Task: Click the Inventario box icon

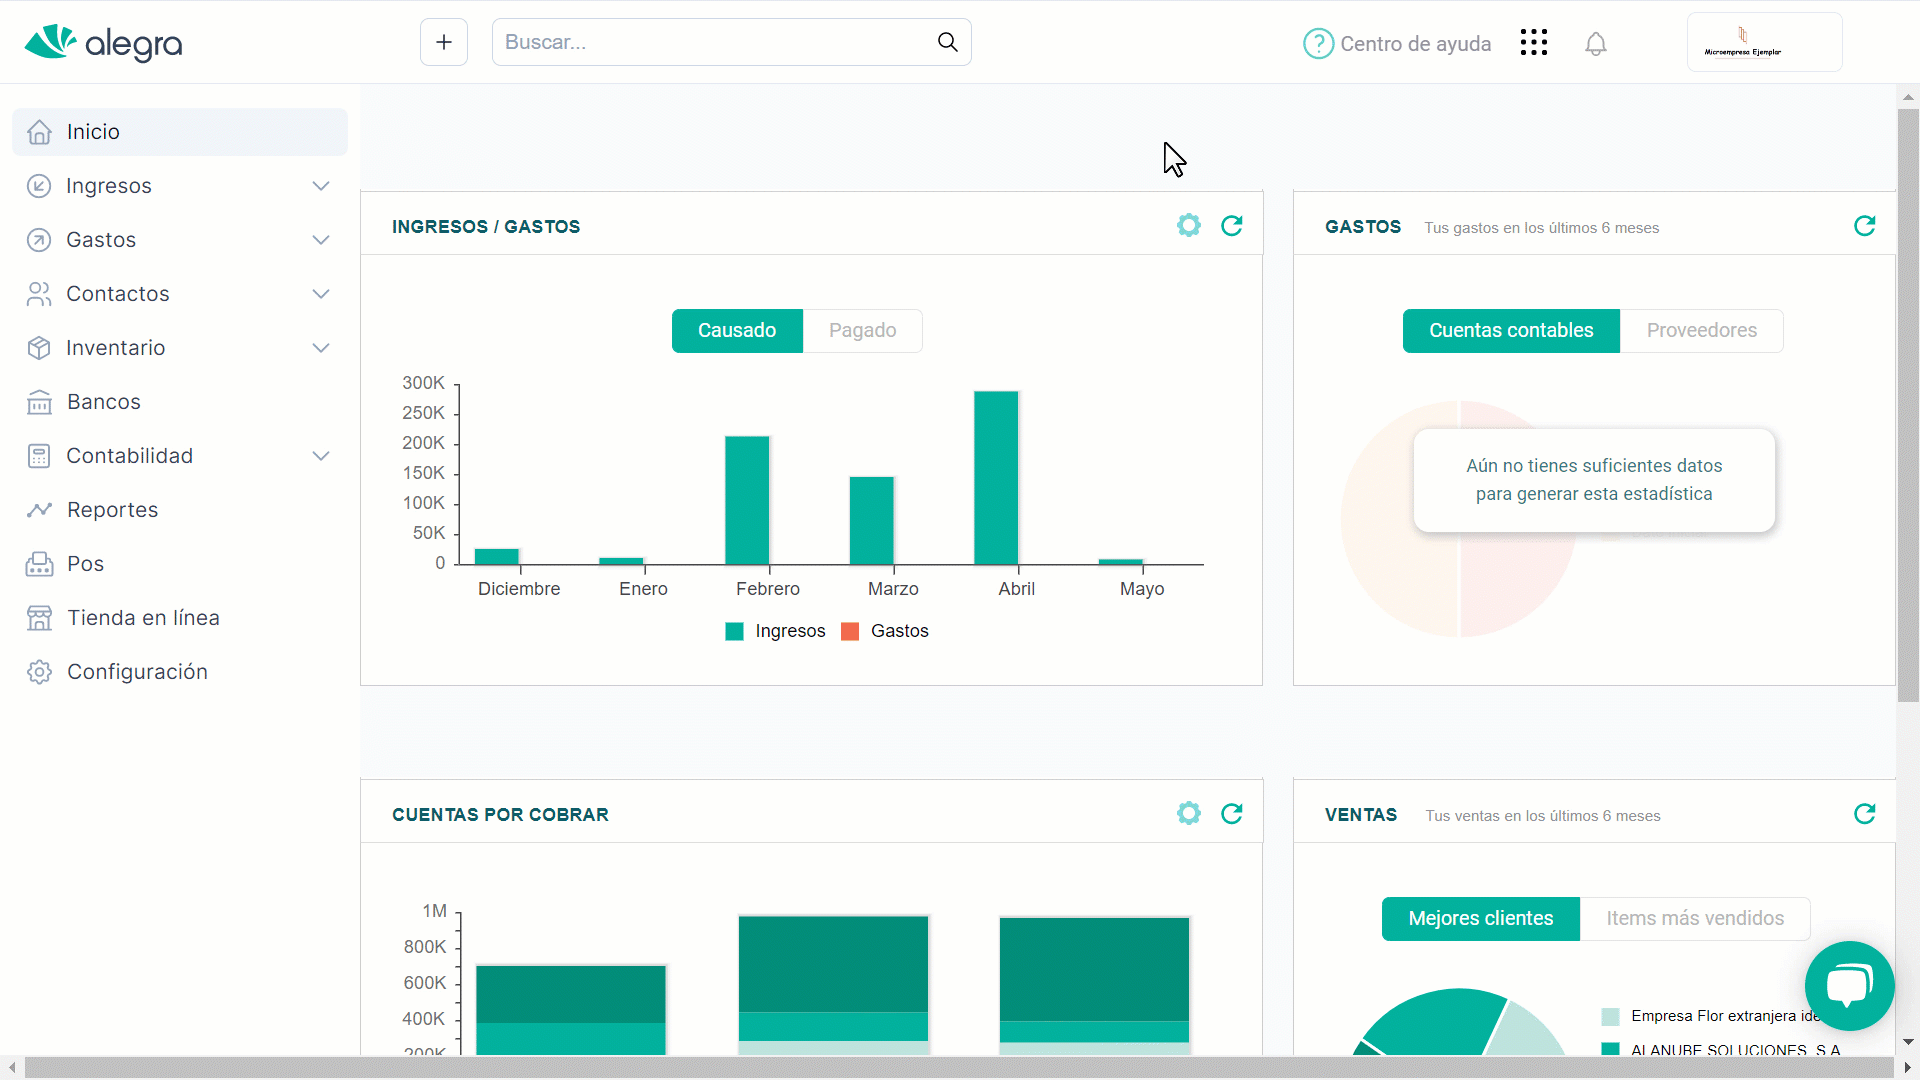Action: point(39,348)
